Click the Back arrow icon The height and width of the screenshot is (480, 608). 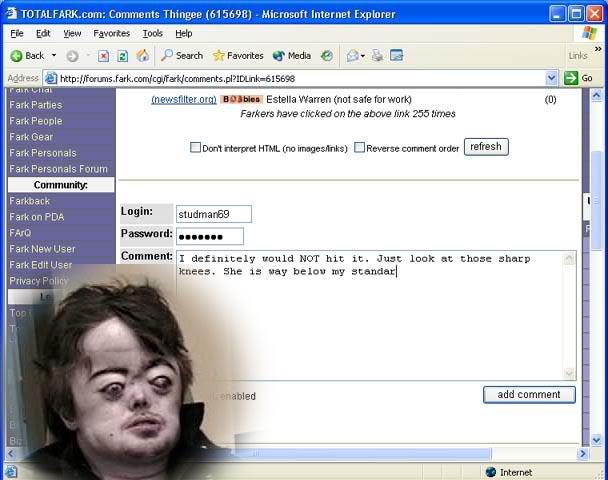(x=16, y=56)
